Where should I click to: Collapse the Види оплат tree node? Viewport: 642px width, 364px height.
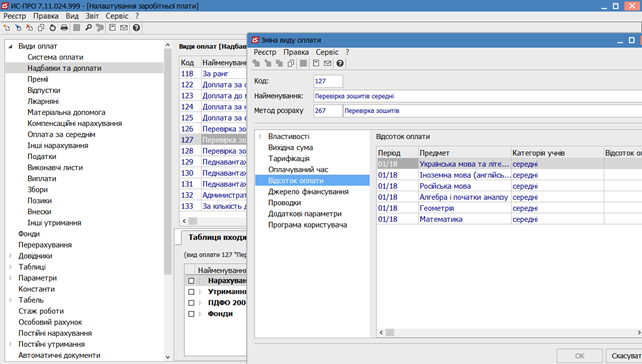point(11,46)
